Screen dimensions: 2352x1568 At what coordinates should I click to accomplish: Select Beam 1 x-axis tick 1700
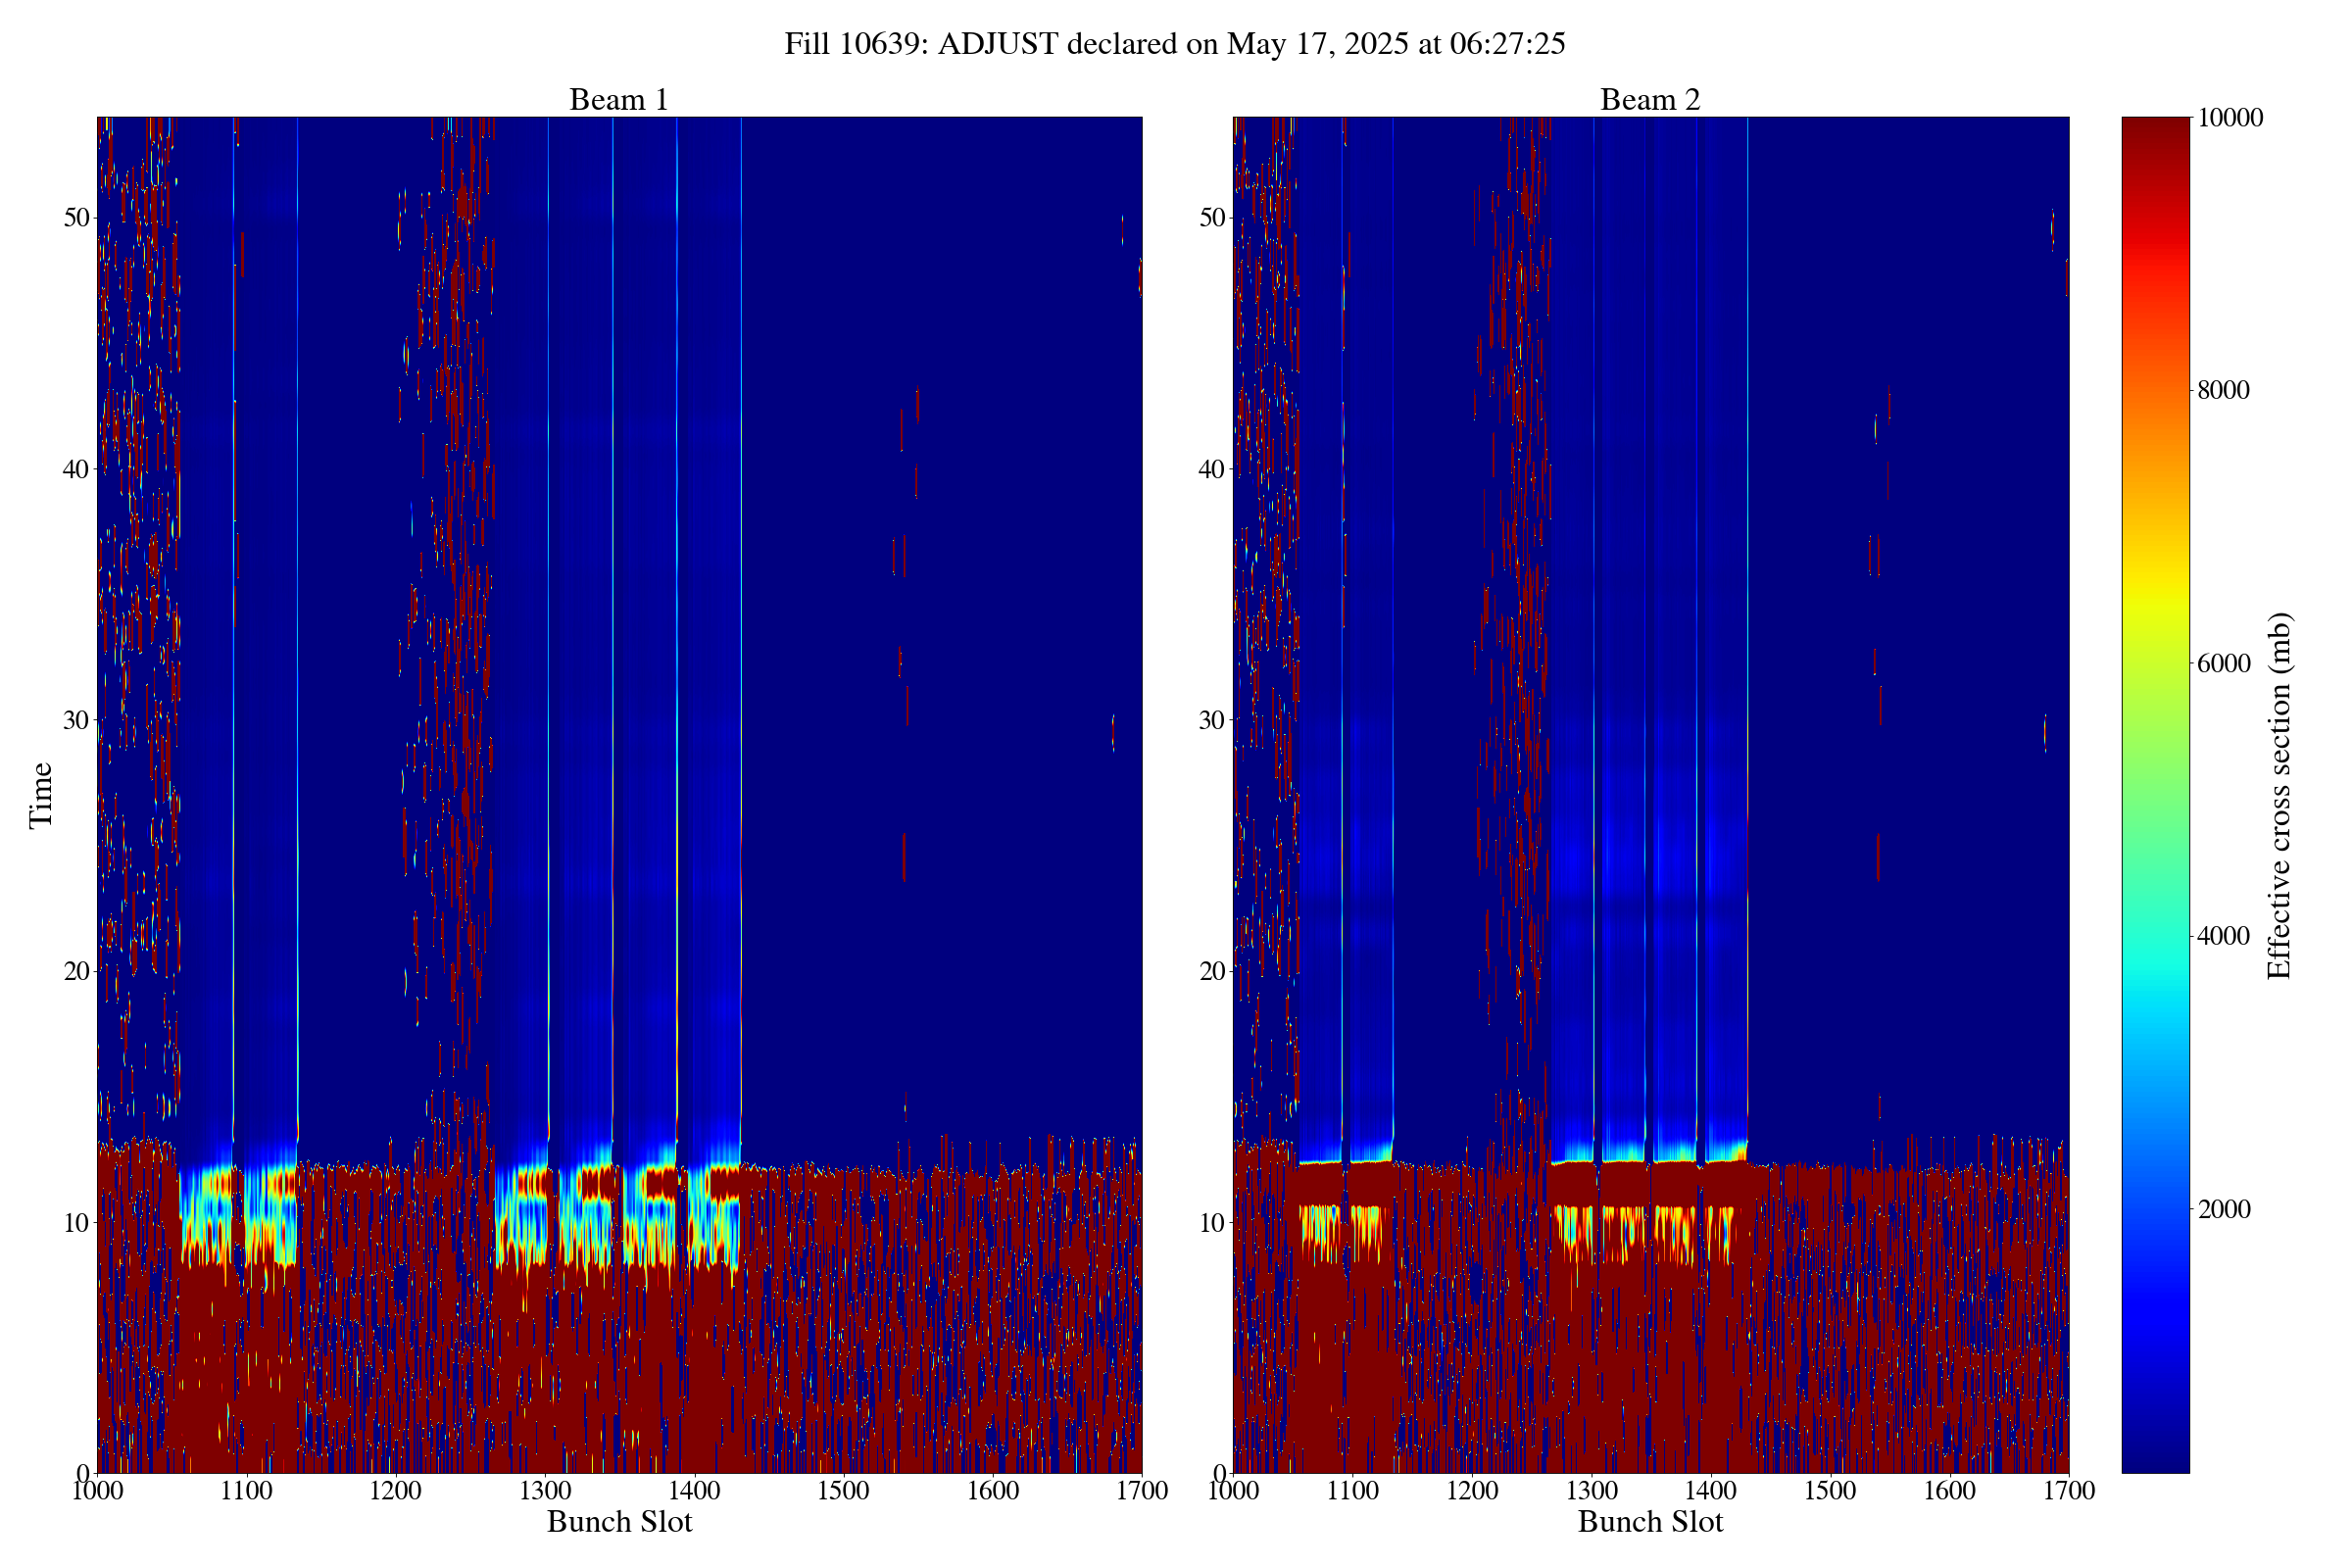(1142, 1491)
